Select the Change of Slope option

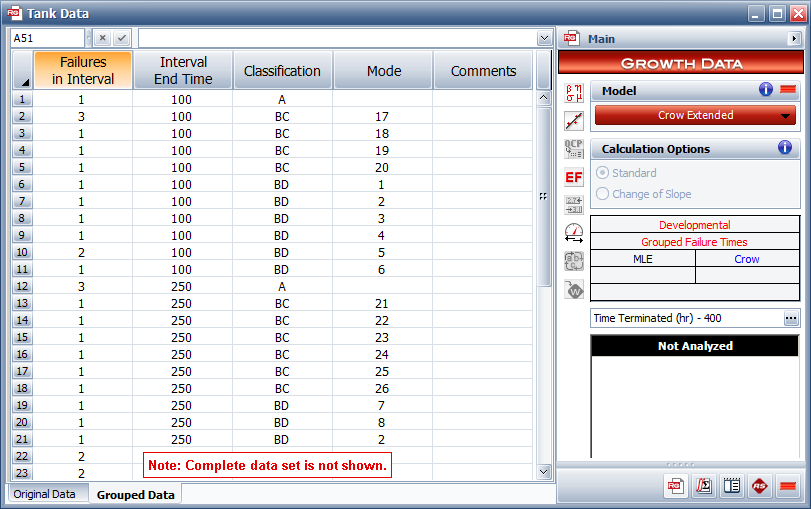coord(603,194)
